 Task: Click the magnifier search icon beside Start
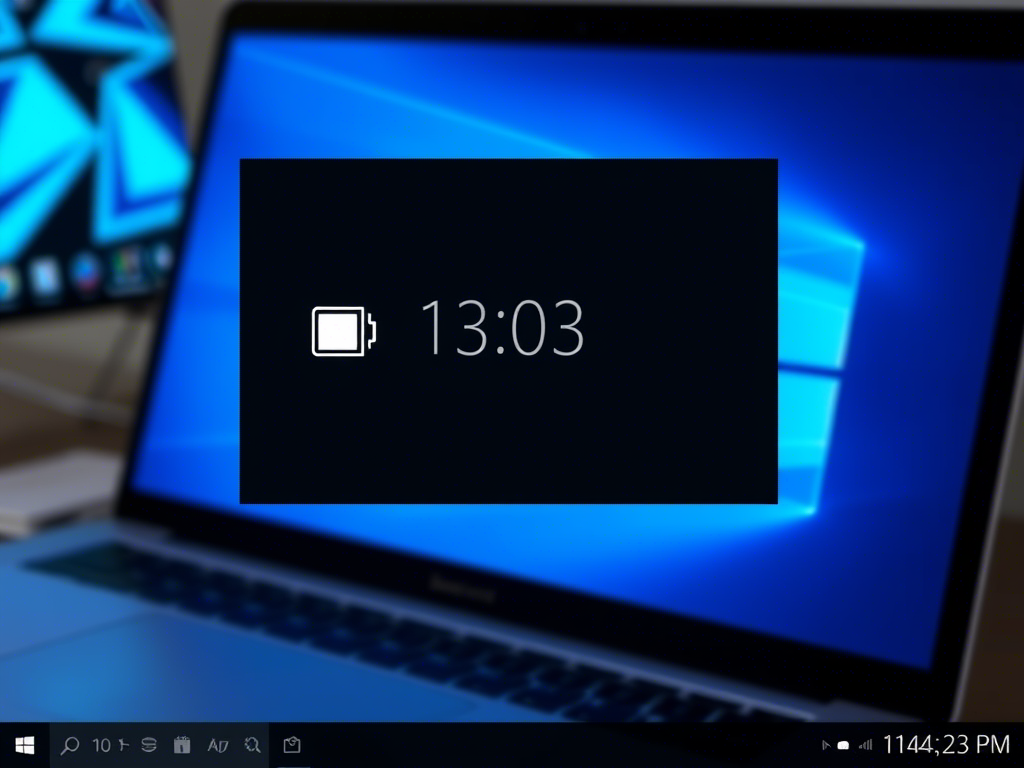pos(69,745)
